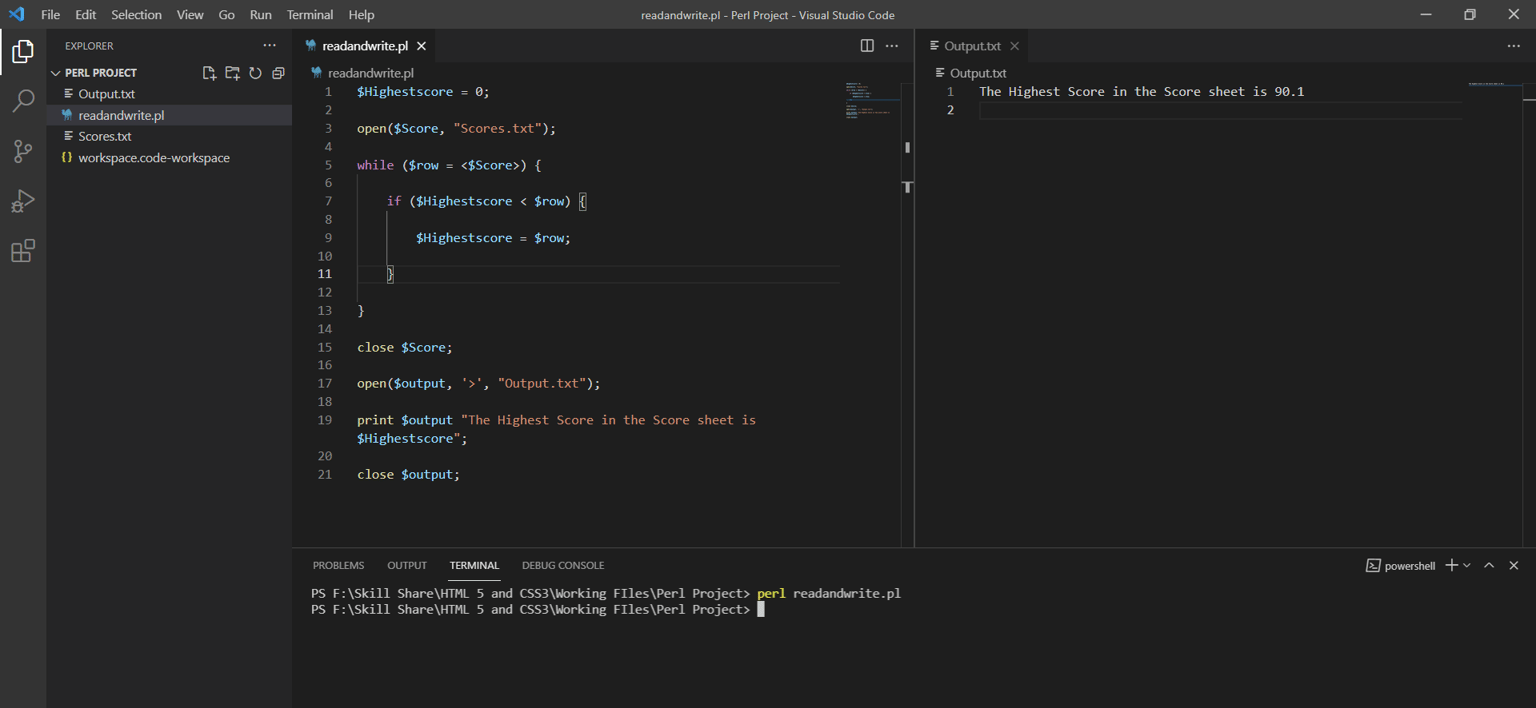1536x708 pixels.
Task: Select the powershell terminal instance
Action: coord(1400,565)
